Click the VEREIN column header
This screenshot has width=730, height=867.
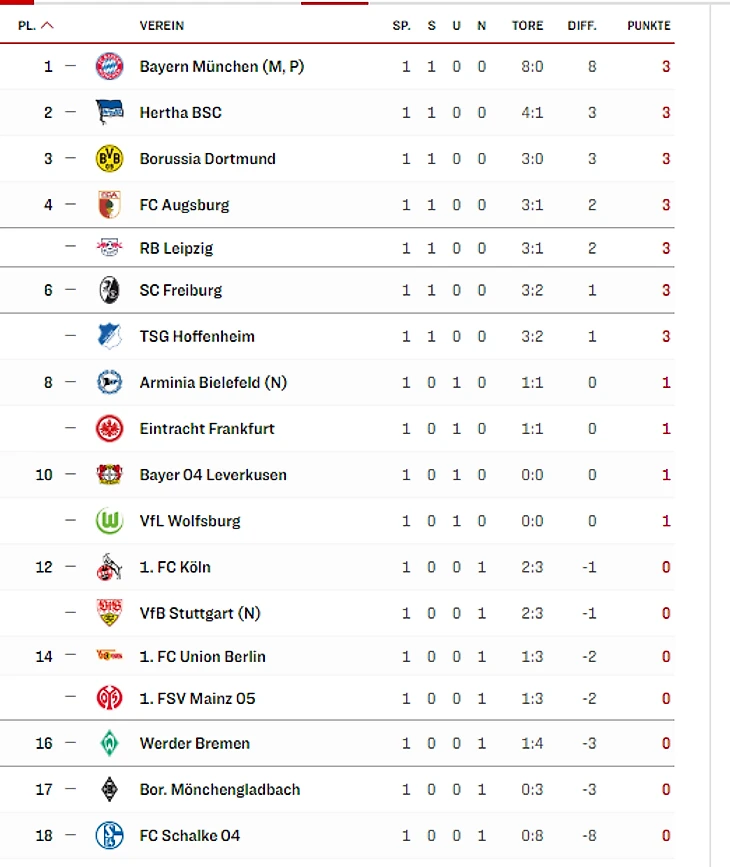(162, 25)
